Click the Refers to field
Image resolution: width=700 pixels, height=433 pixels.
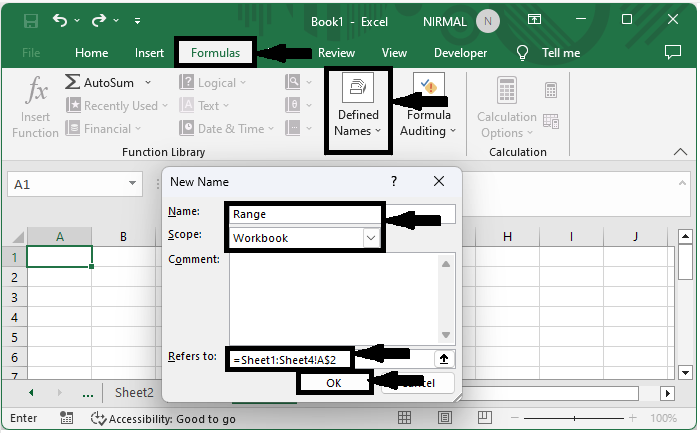[331, 359]
